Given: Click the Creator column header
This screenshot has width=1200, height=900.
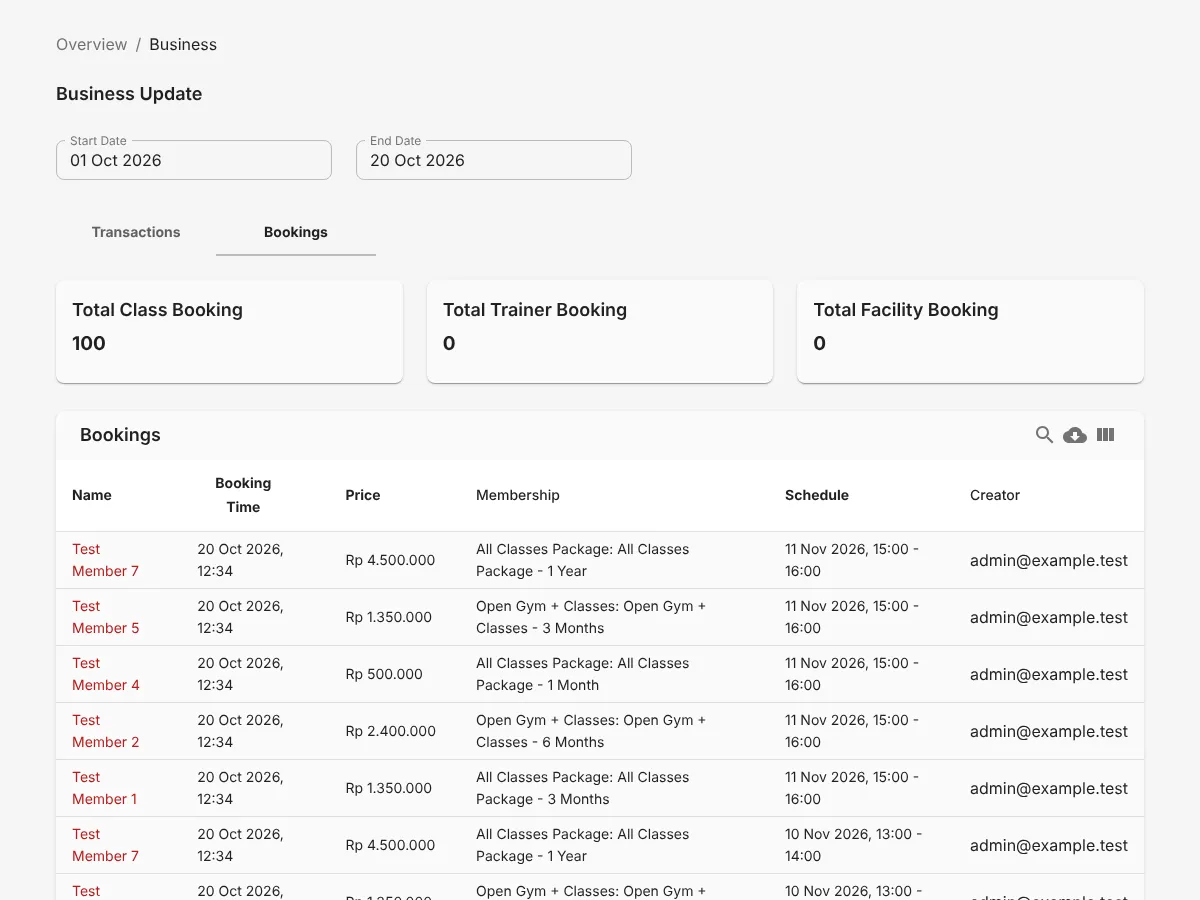Looking at the screenshot, I should 995,495.
